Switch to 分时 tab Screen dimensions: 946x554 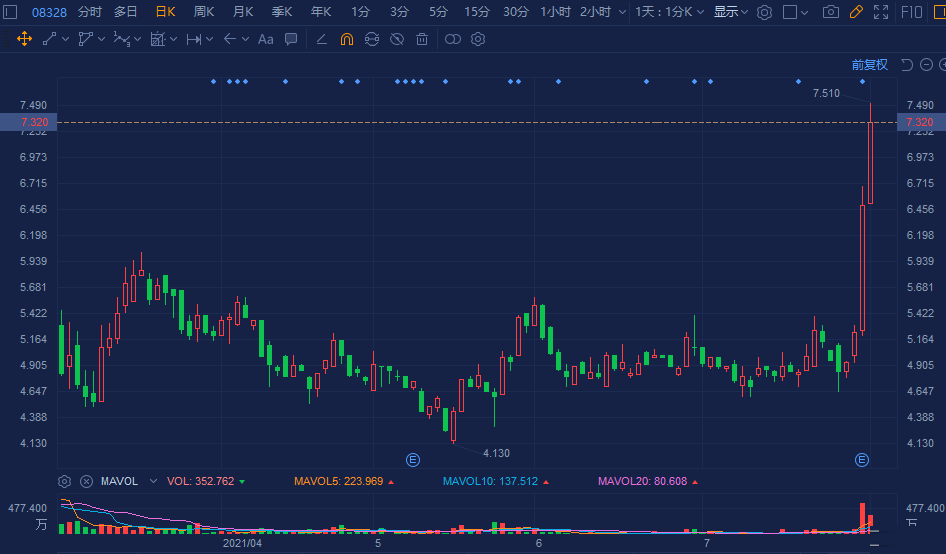[89, 12]
